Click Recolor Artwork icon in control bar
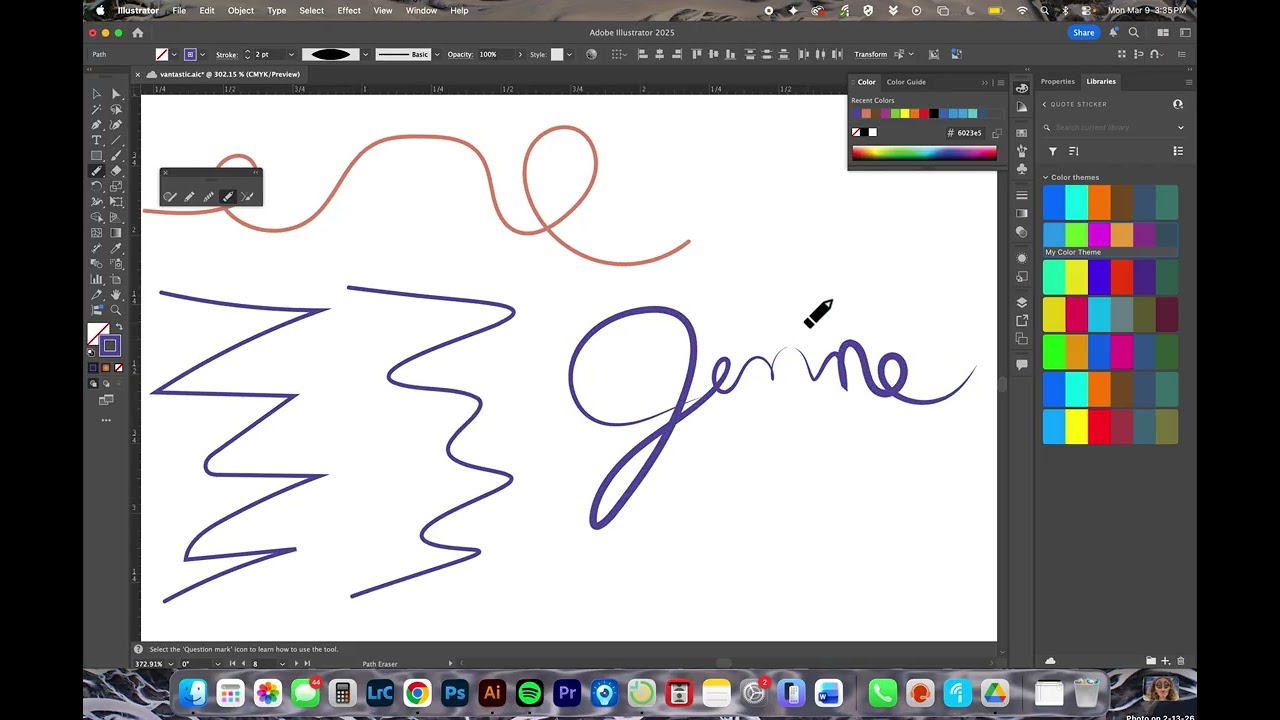Viewport: 1280px width, 720px height. 591,54
